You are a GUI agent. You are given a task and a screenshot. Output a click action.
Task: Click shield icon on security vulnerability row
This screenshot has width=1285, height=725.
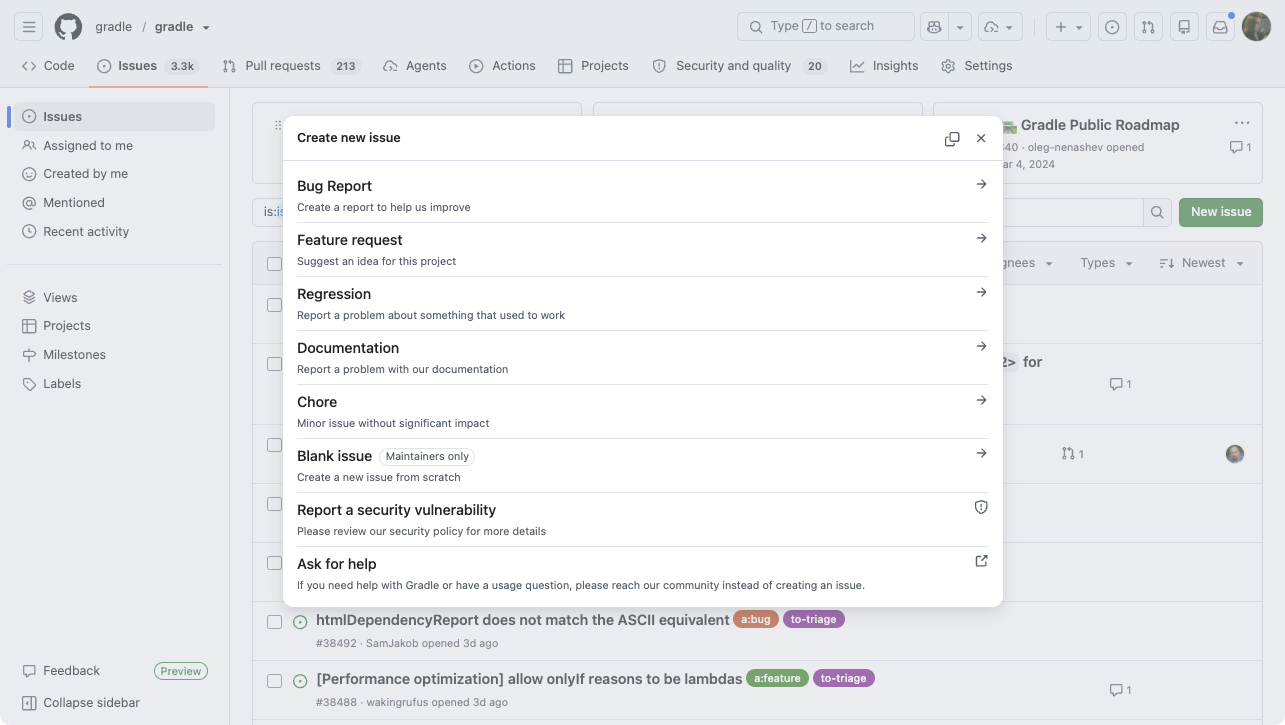tap(981, 507)
